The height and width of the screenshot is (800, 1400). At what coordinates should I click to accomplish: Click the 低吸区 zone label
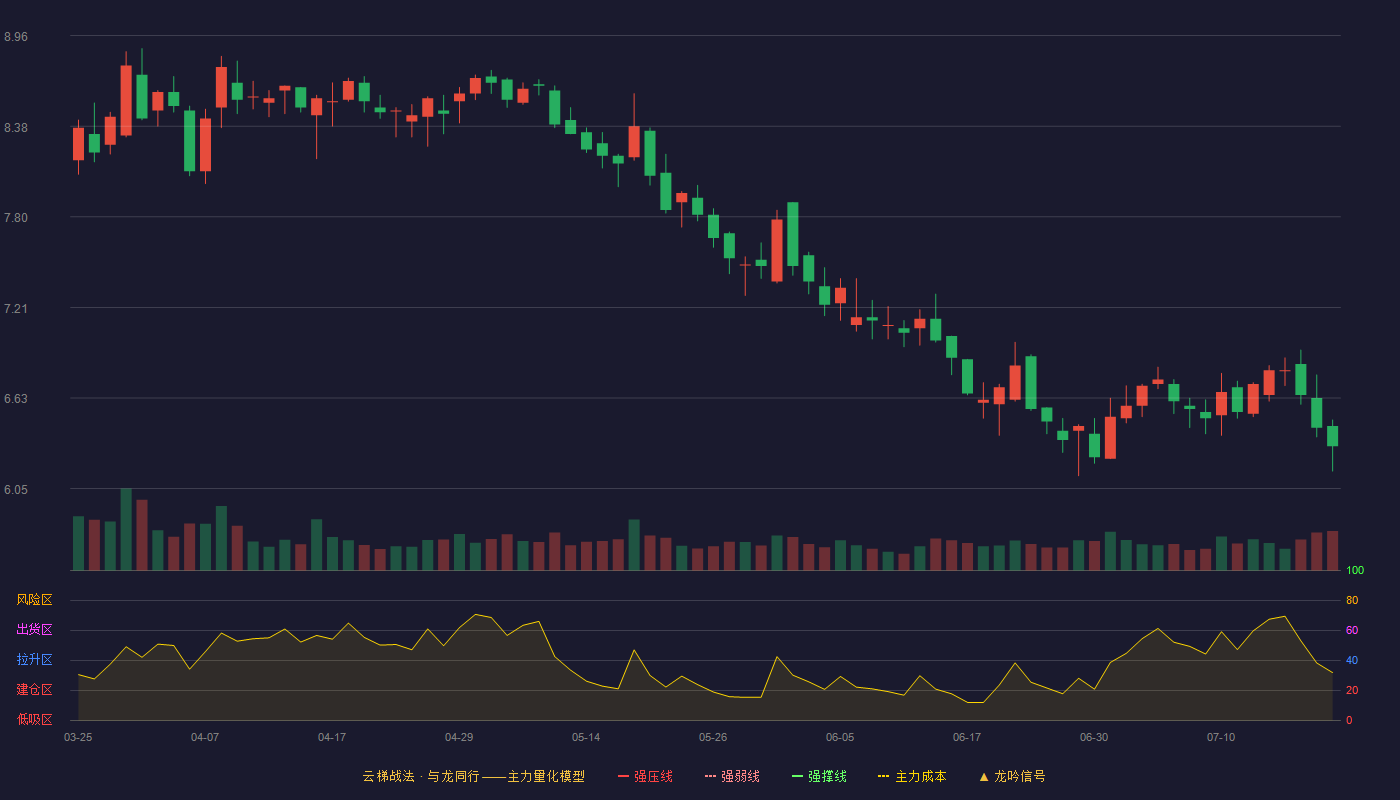click(34, 719)
